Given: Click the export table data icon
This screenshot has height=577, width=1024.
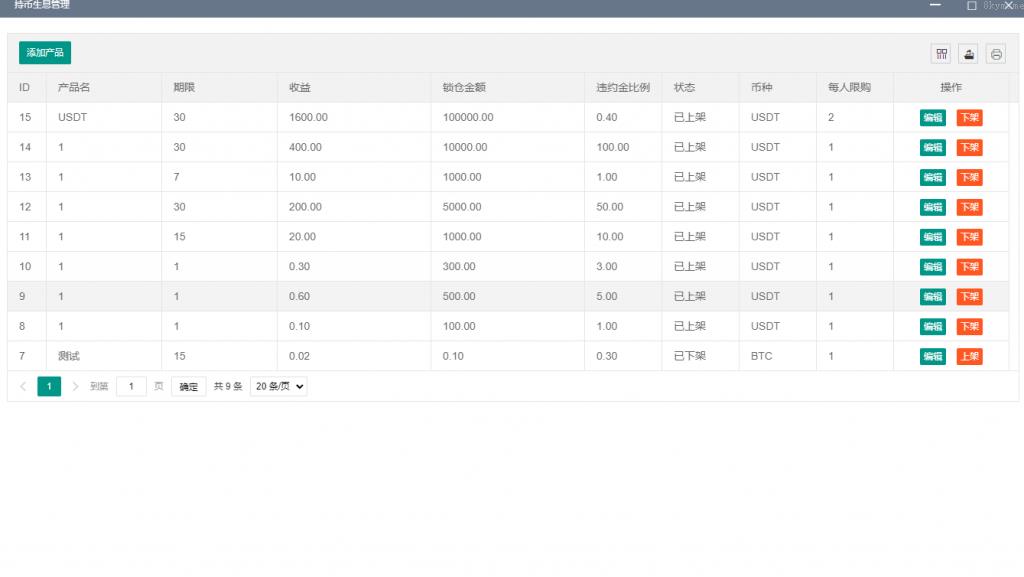Looking at the screenshot, I should (968, 54).
